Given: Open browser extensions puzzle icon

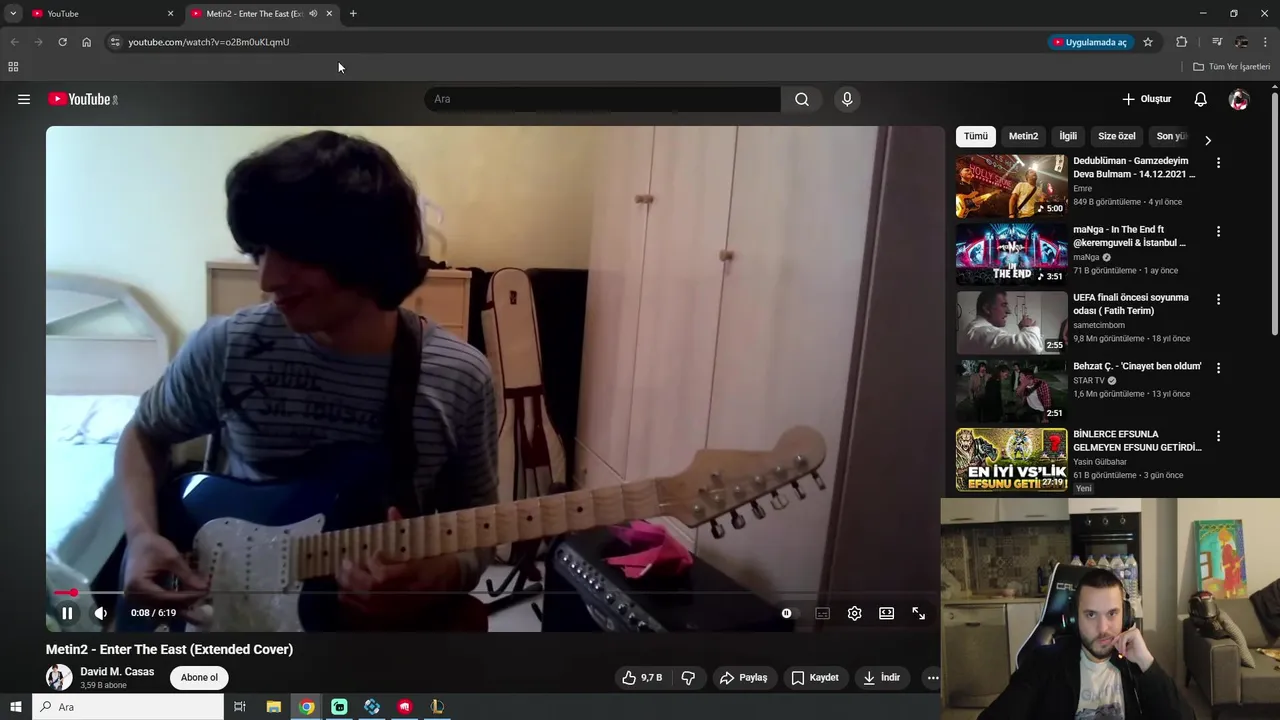Looking at the screenshot, I should coord(1182,42).
